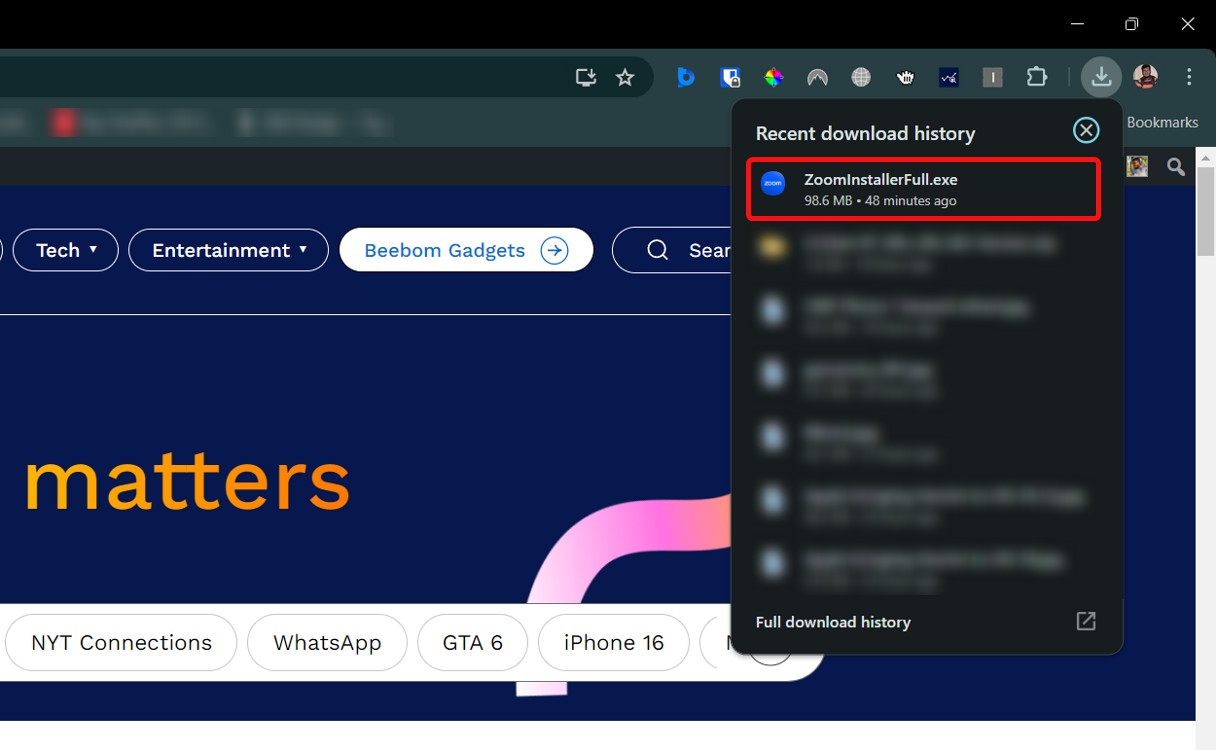This screenshot has height=750, width=1216.
Task: Open Beebom Gadgets with the arrow button
Action: tap(555, 250)
